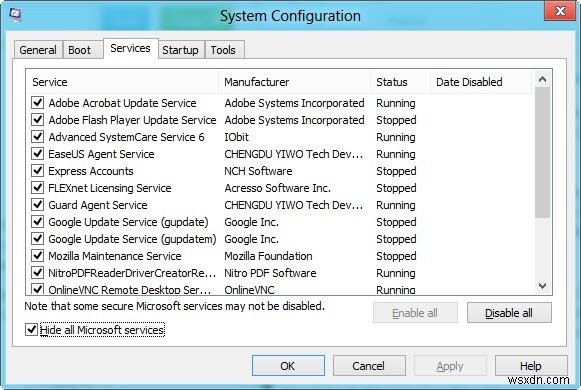The image size is (581, 390).
Task: Select the 'Adobe Acrobat Update Service' row text
Action: point(122,103)
